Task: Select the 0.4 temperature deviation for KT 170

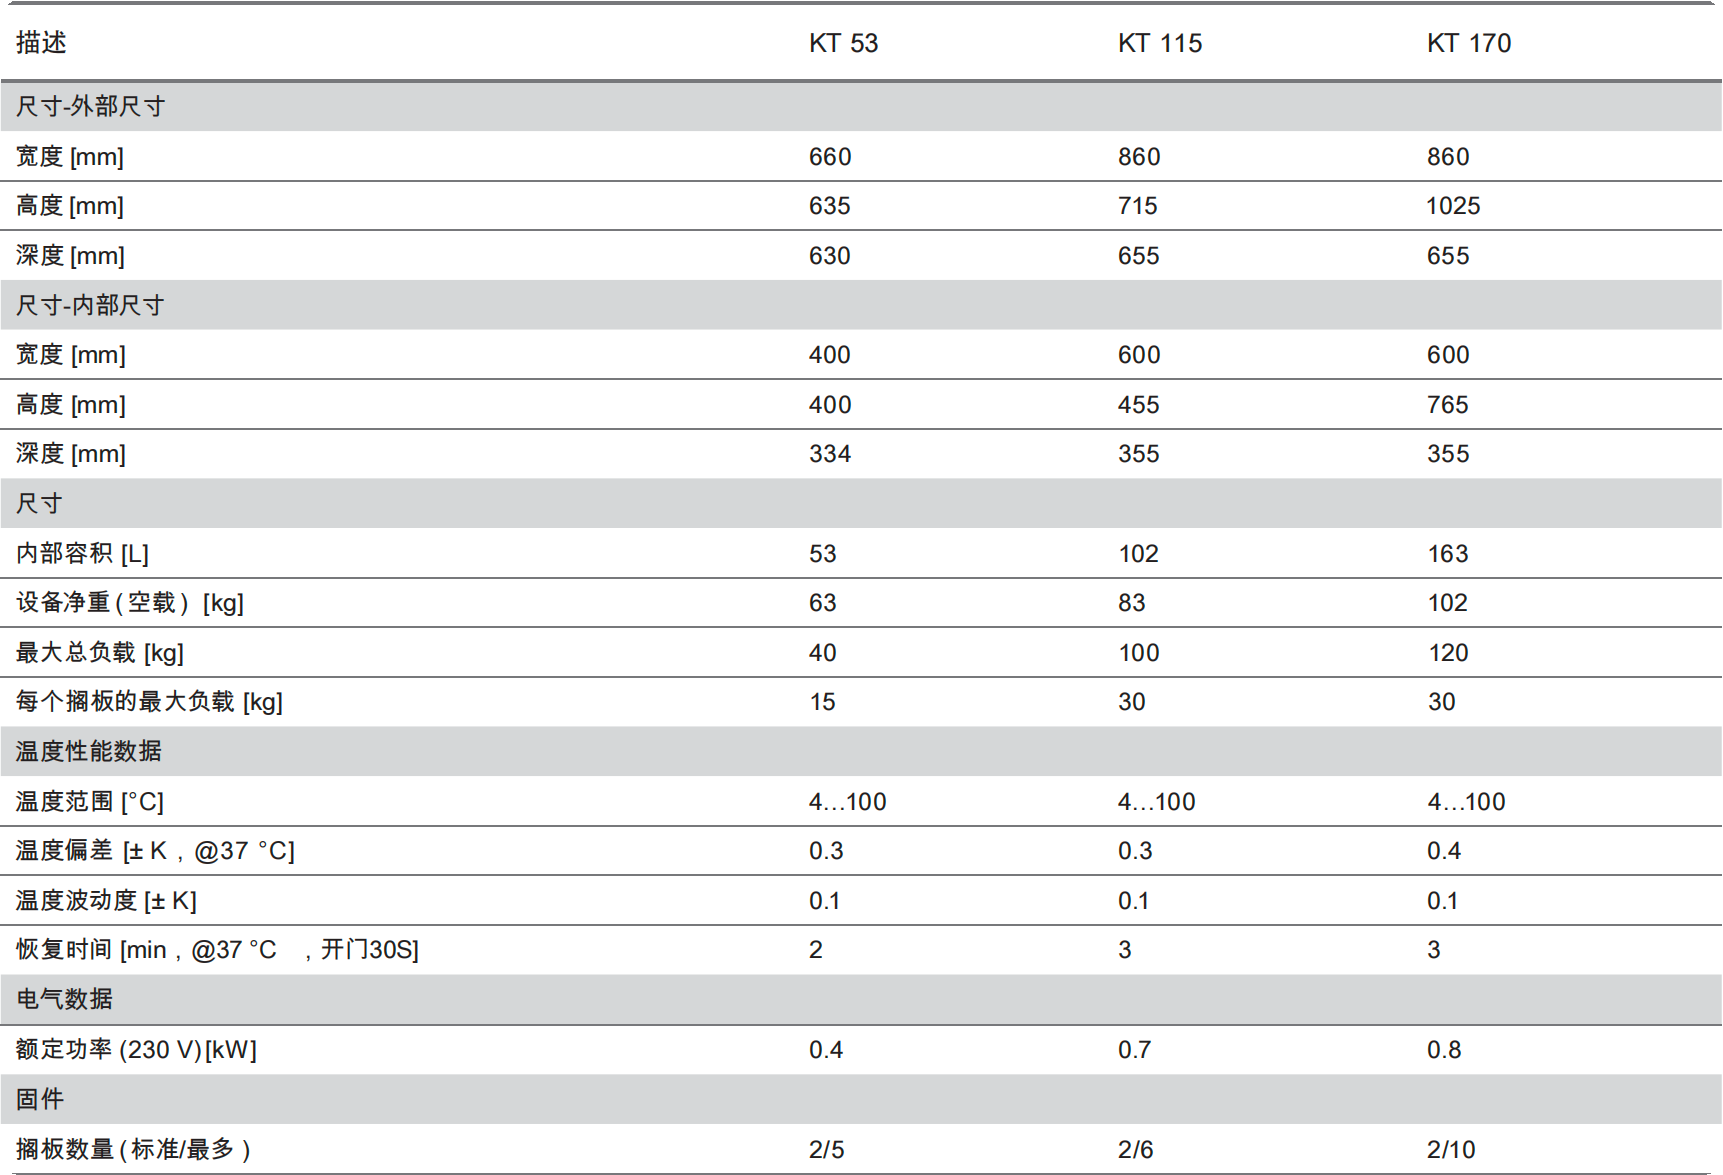Action: coord(1443,851)
